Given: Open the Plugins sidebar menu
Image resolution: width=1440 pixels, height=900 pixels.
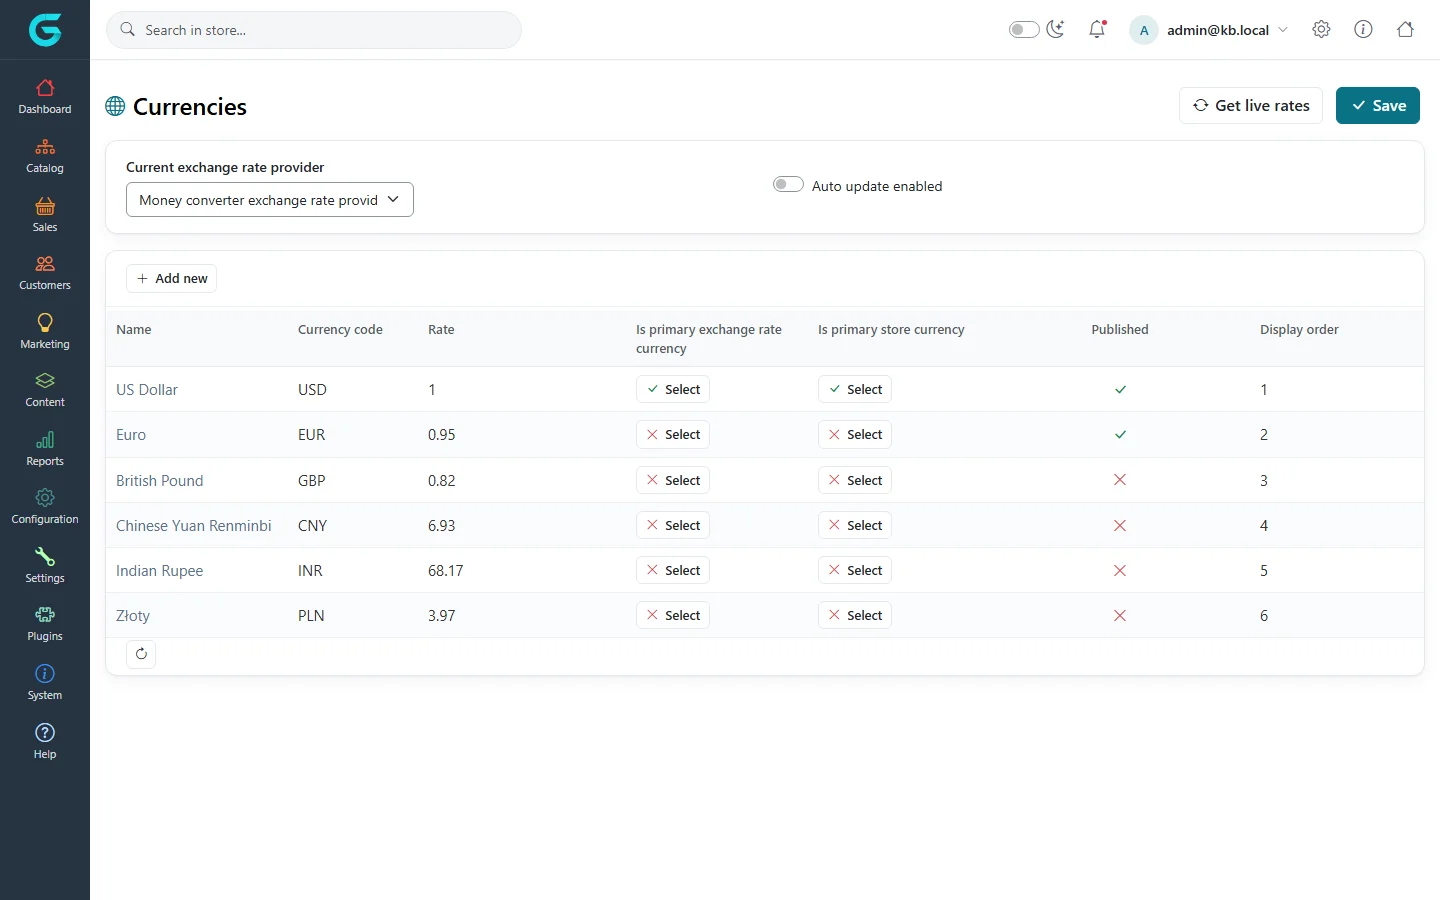Looking at the screenshot, I should [x=45, y=624].
